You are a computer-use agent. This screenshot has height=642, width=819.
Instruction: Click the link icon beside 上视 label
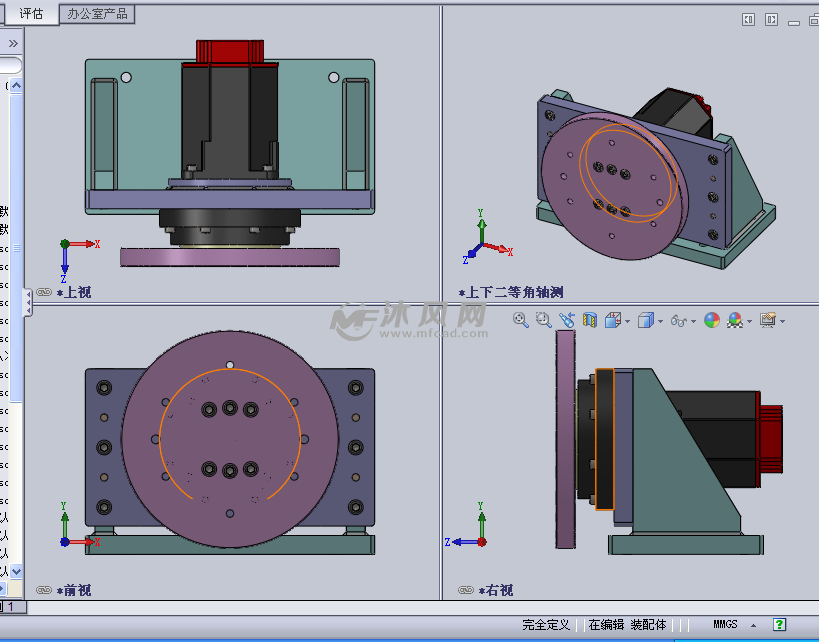point(44,292)
